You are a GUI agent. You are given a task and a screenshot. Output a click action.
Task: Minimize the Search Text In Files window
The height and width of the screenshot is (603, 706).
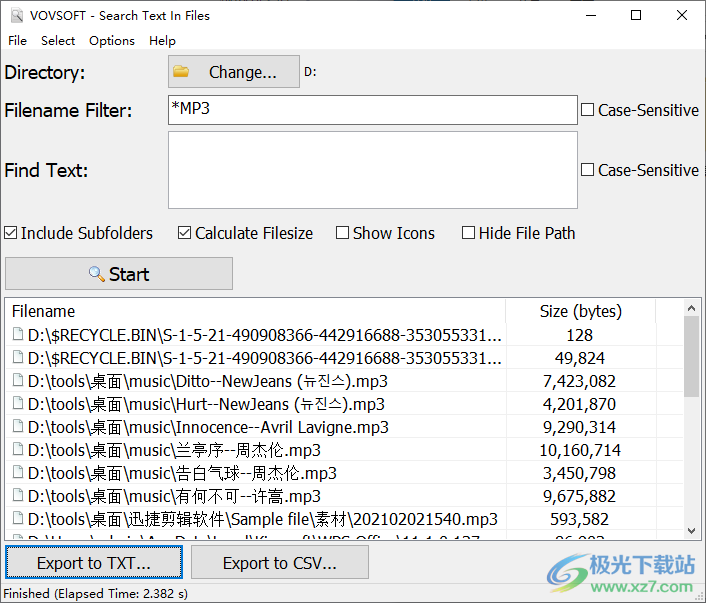pos(591,16)
